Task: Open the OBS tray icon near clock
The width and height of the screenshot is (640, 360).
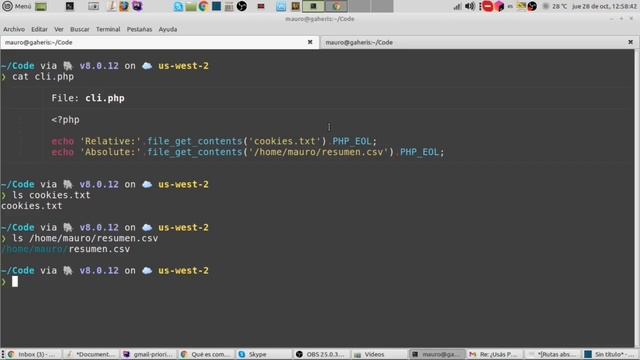Action: 532,6
